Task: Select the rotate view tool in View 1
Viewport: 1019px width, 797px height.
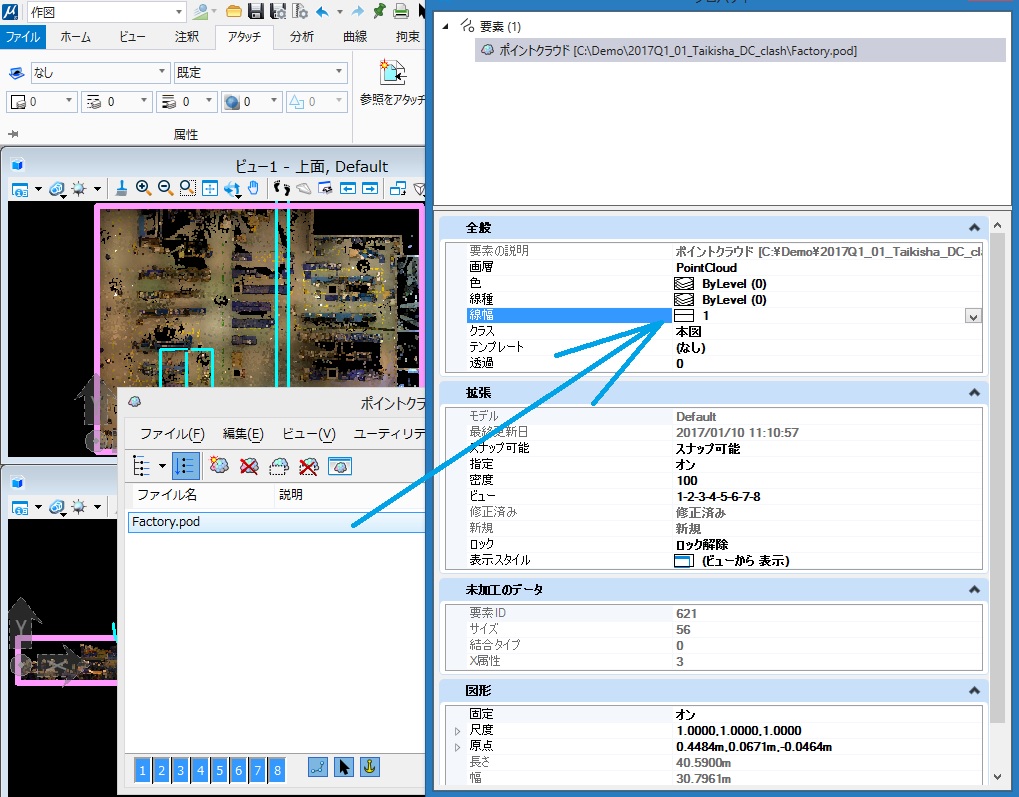Action: (x=232, y=189)
